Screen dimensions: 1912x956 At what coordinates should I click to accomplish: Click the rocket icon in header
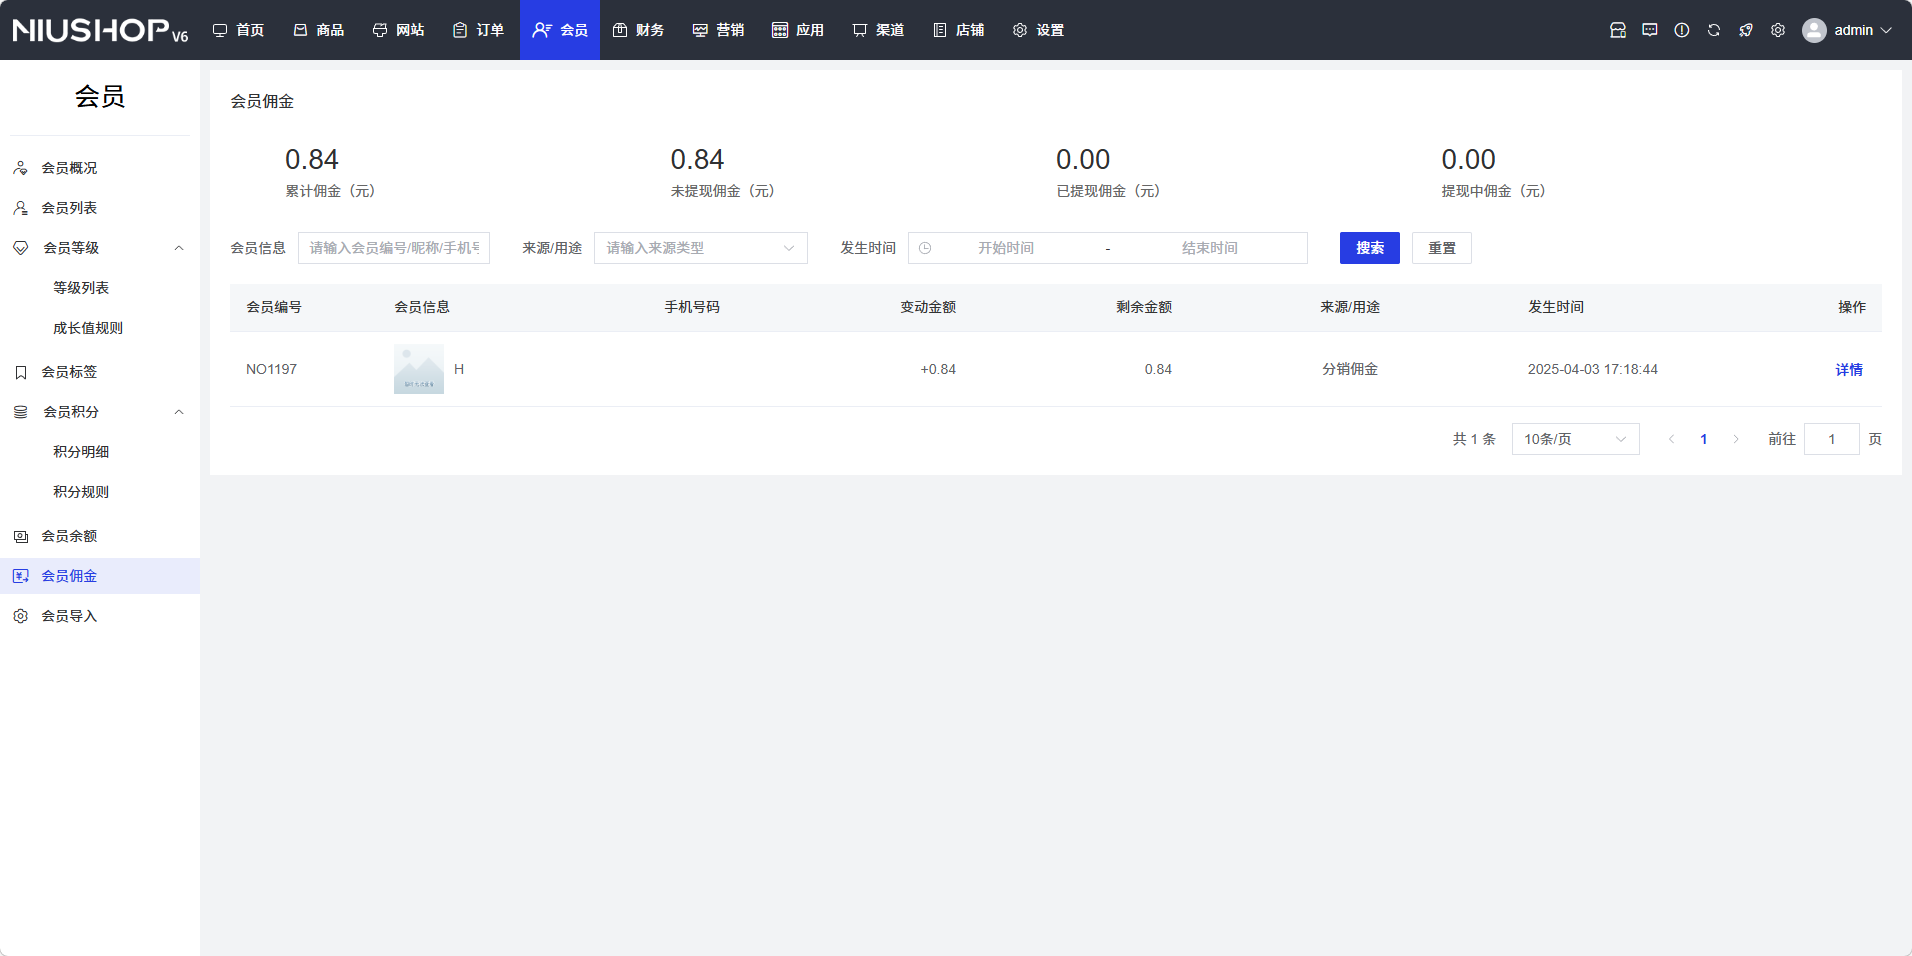pyautogui.click(x=1745, y=30)
